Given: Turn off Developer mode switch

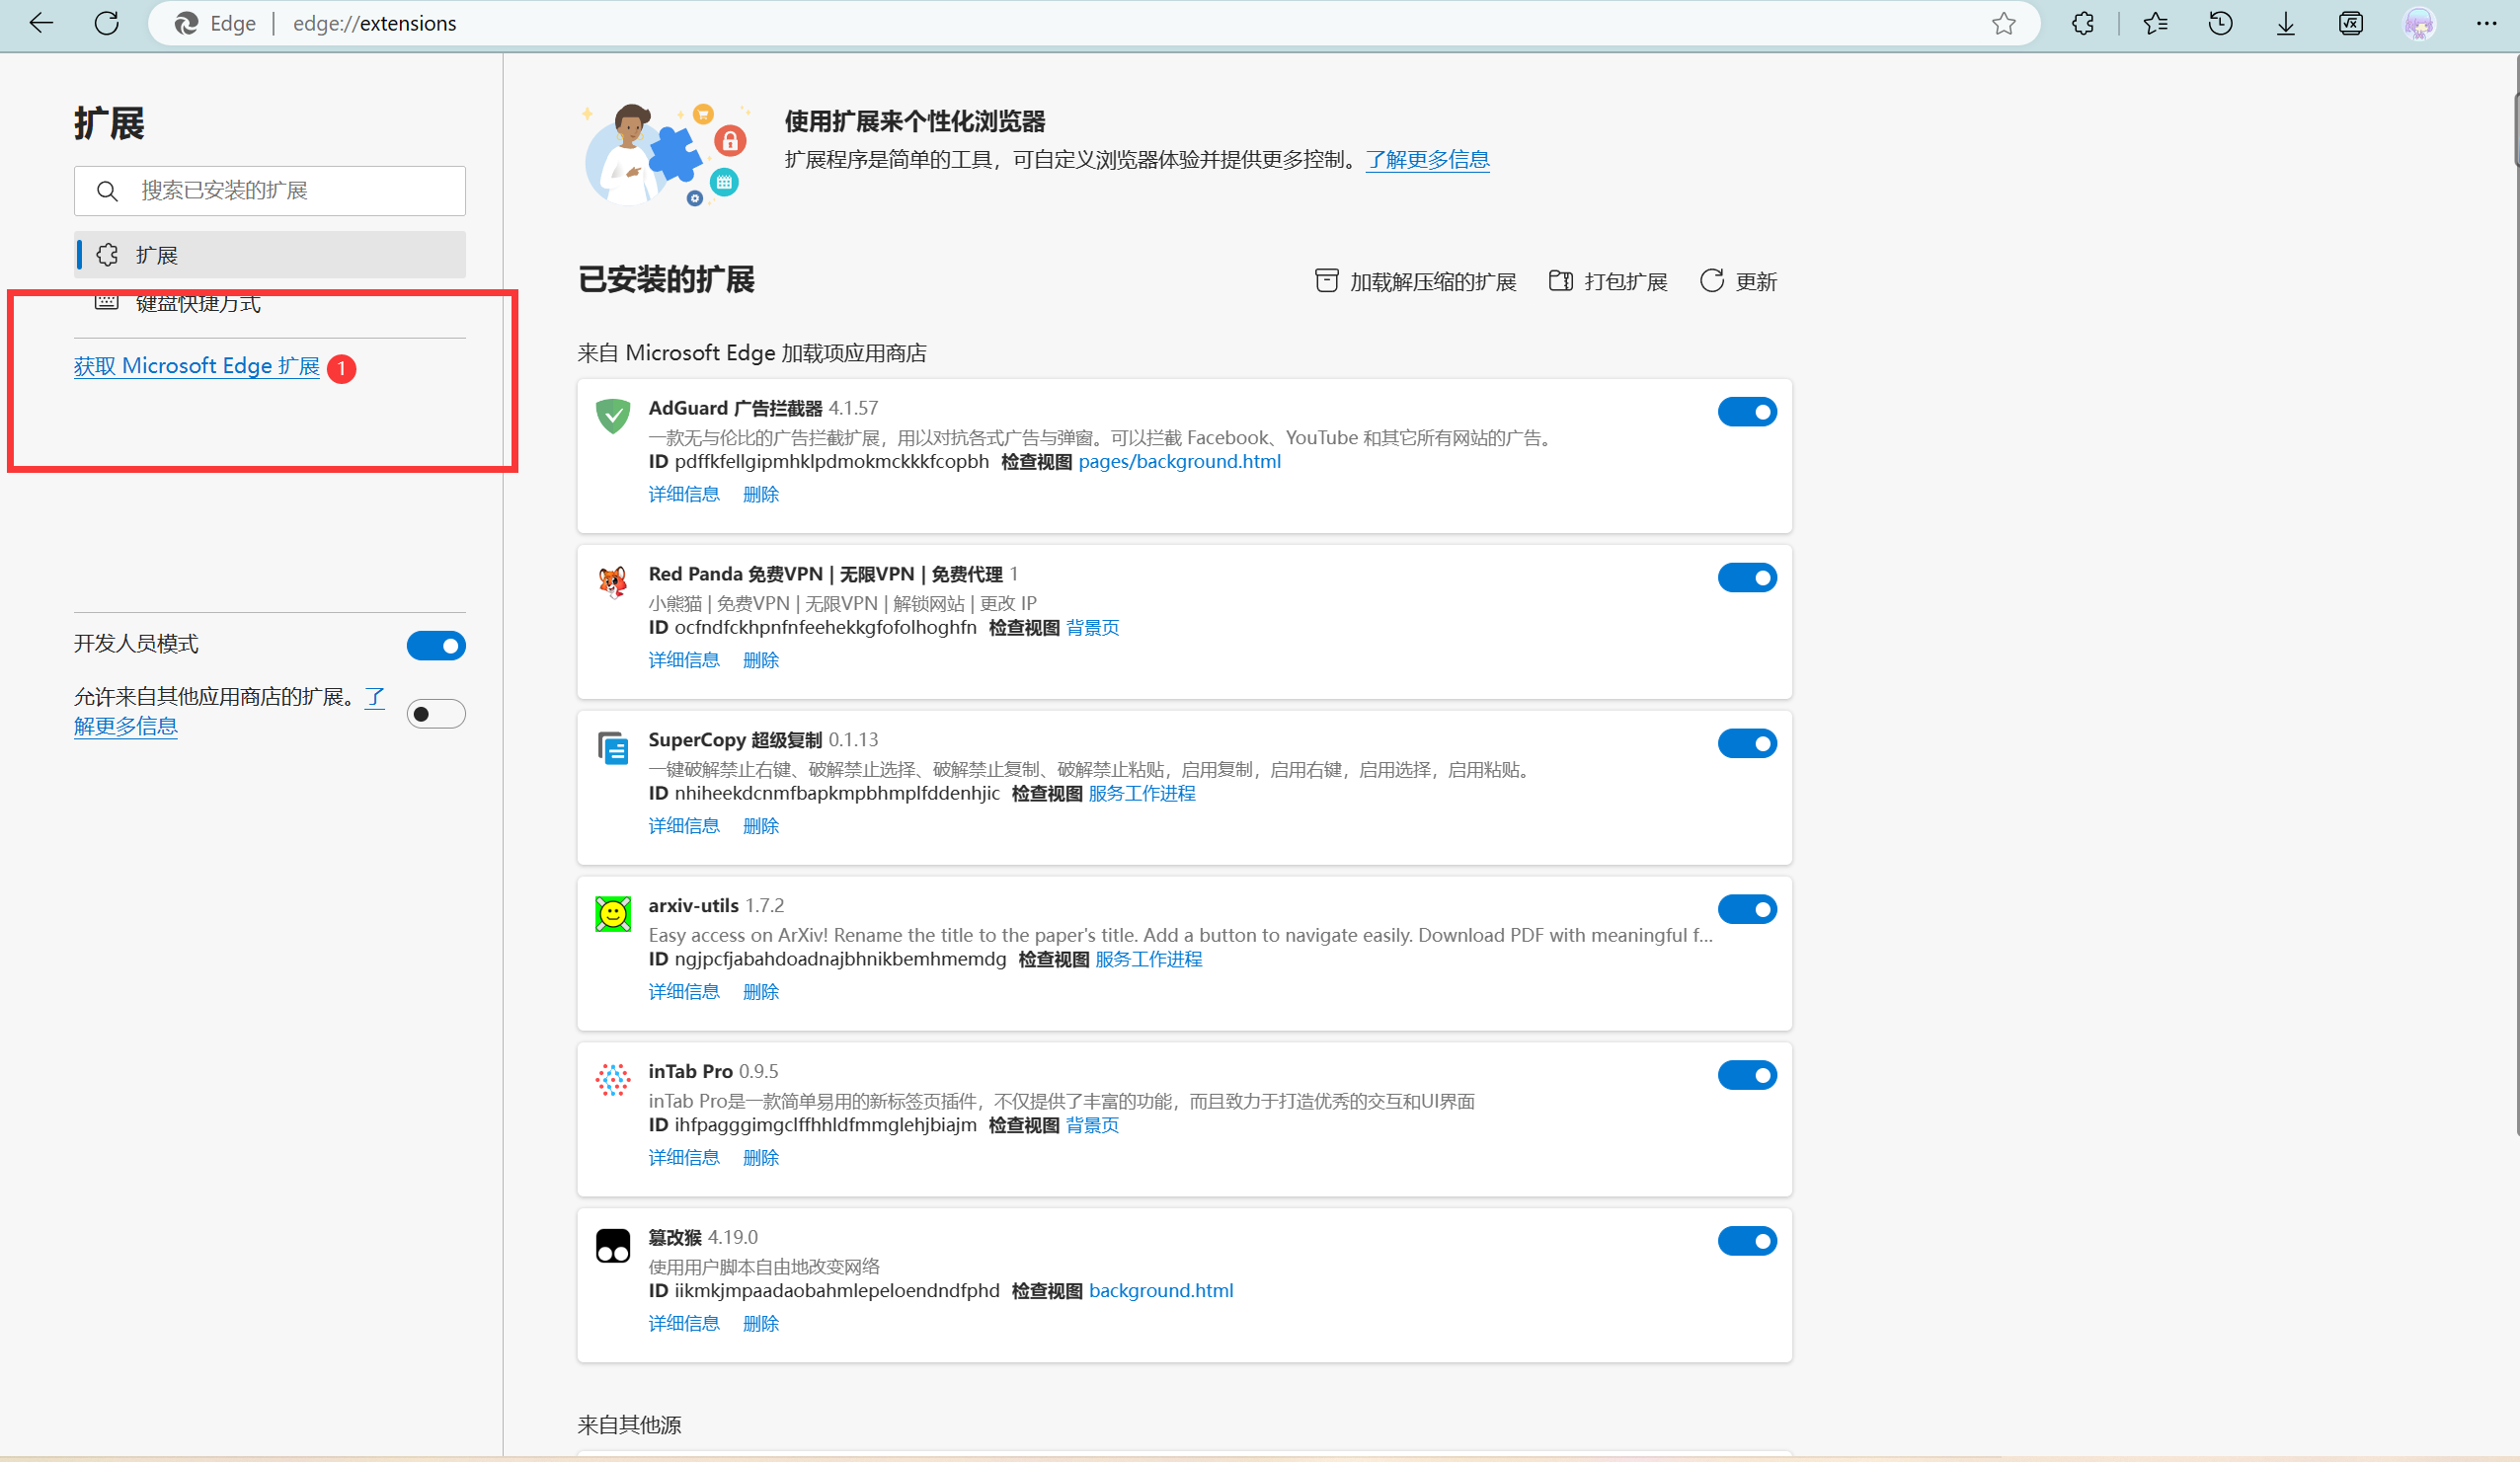Looking at the screenshot, I should [x=436, y=646].
